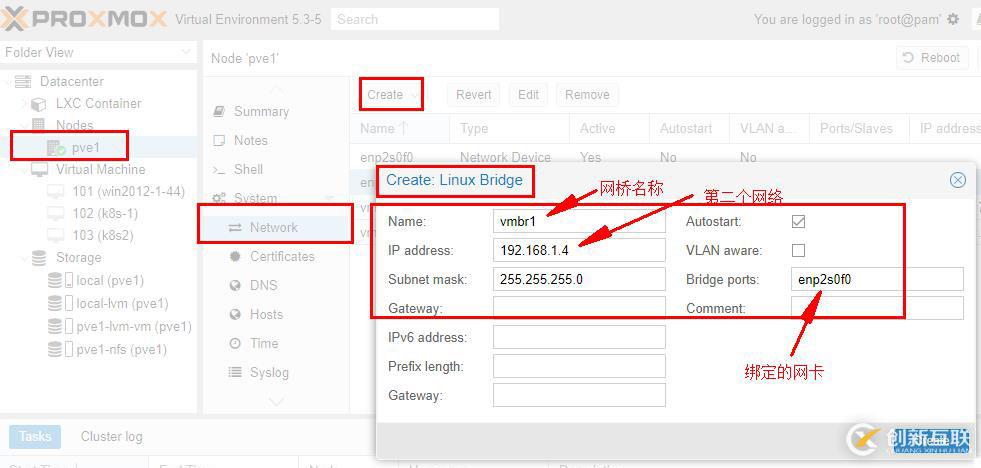Click the IPv6 address input field
This screenshot has height=468, width=981.
[579, 337]
